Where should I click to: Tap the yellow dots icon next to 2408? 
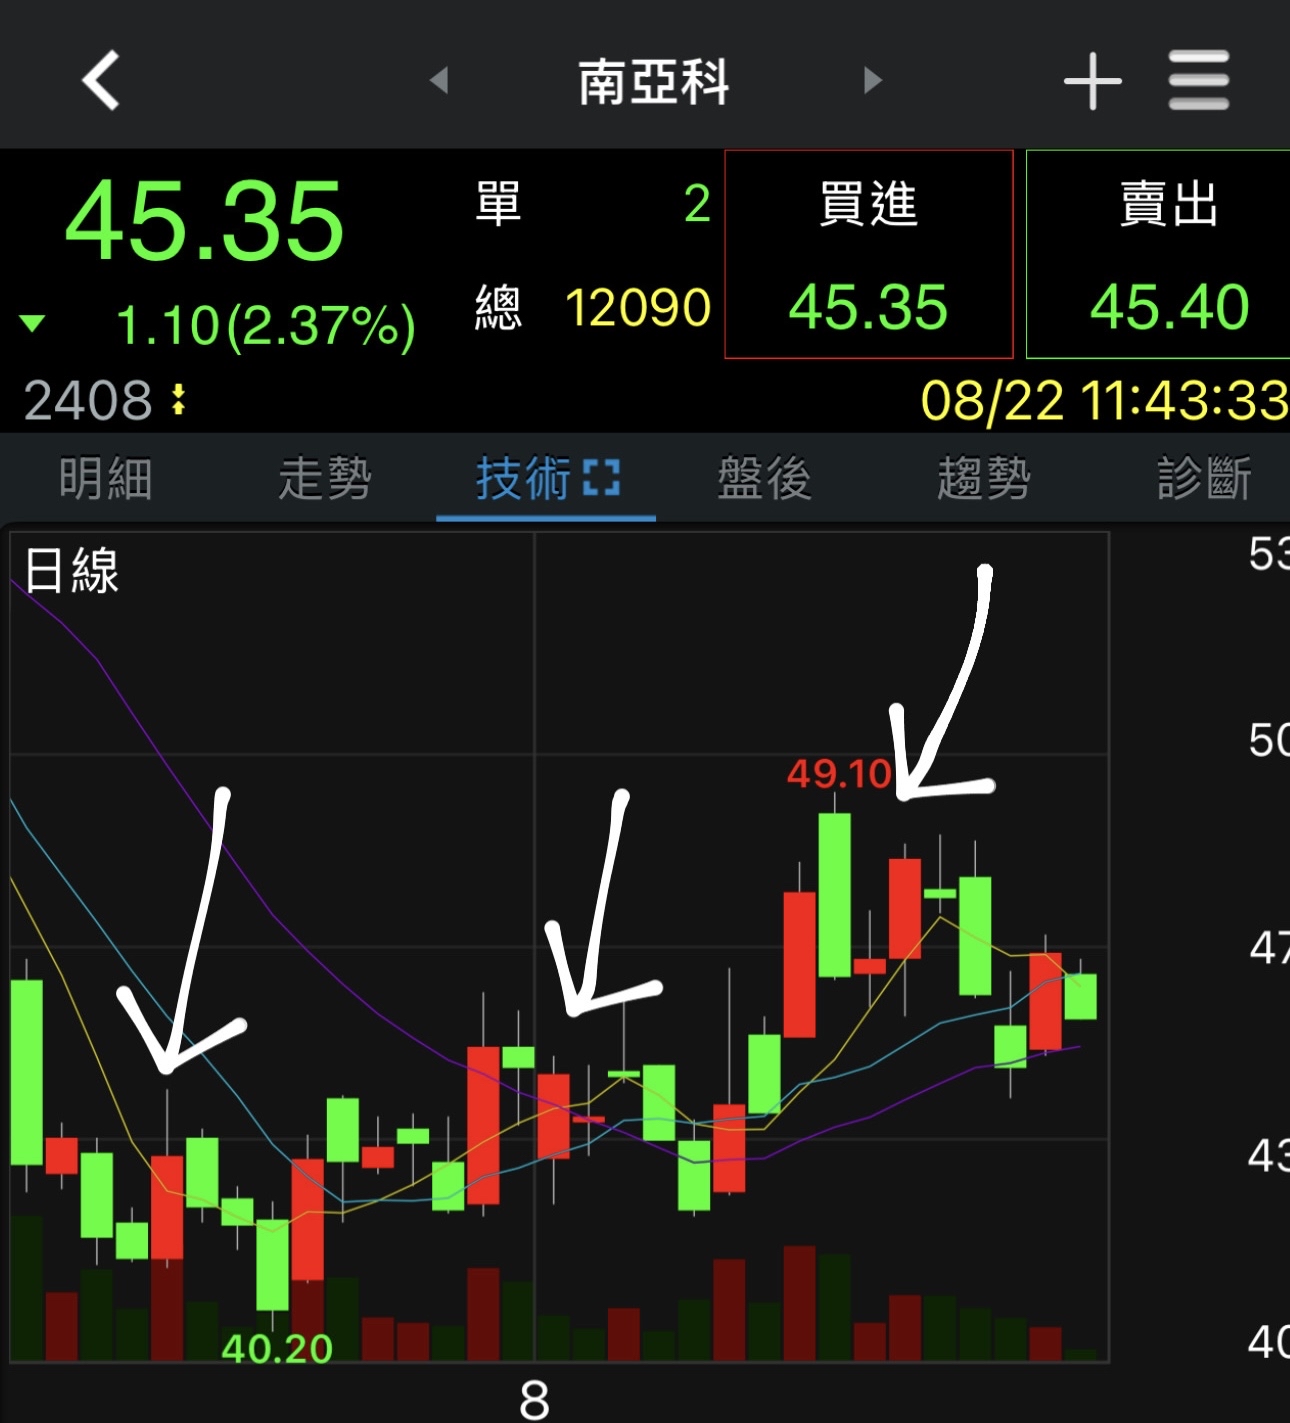tap(178, 399)
